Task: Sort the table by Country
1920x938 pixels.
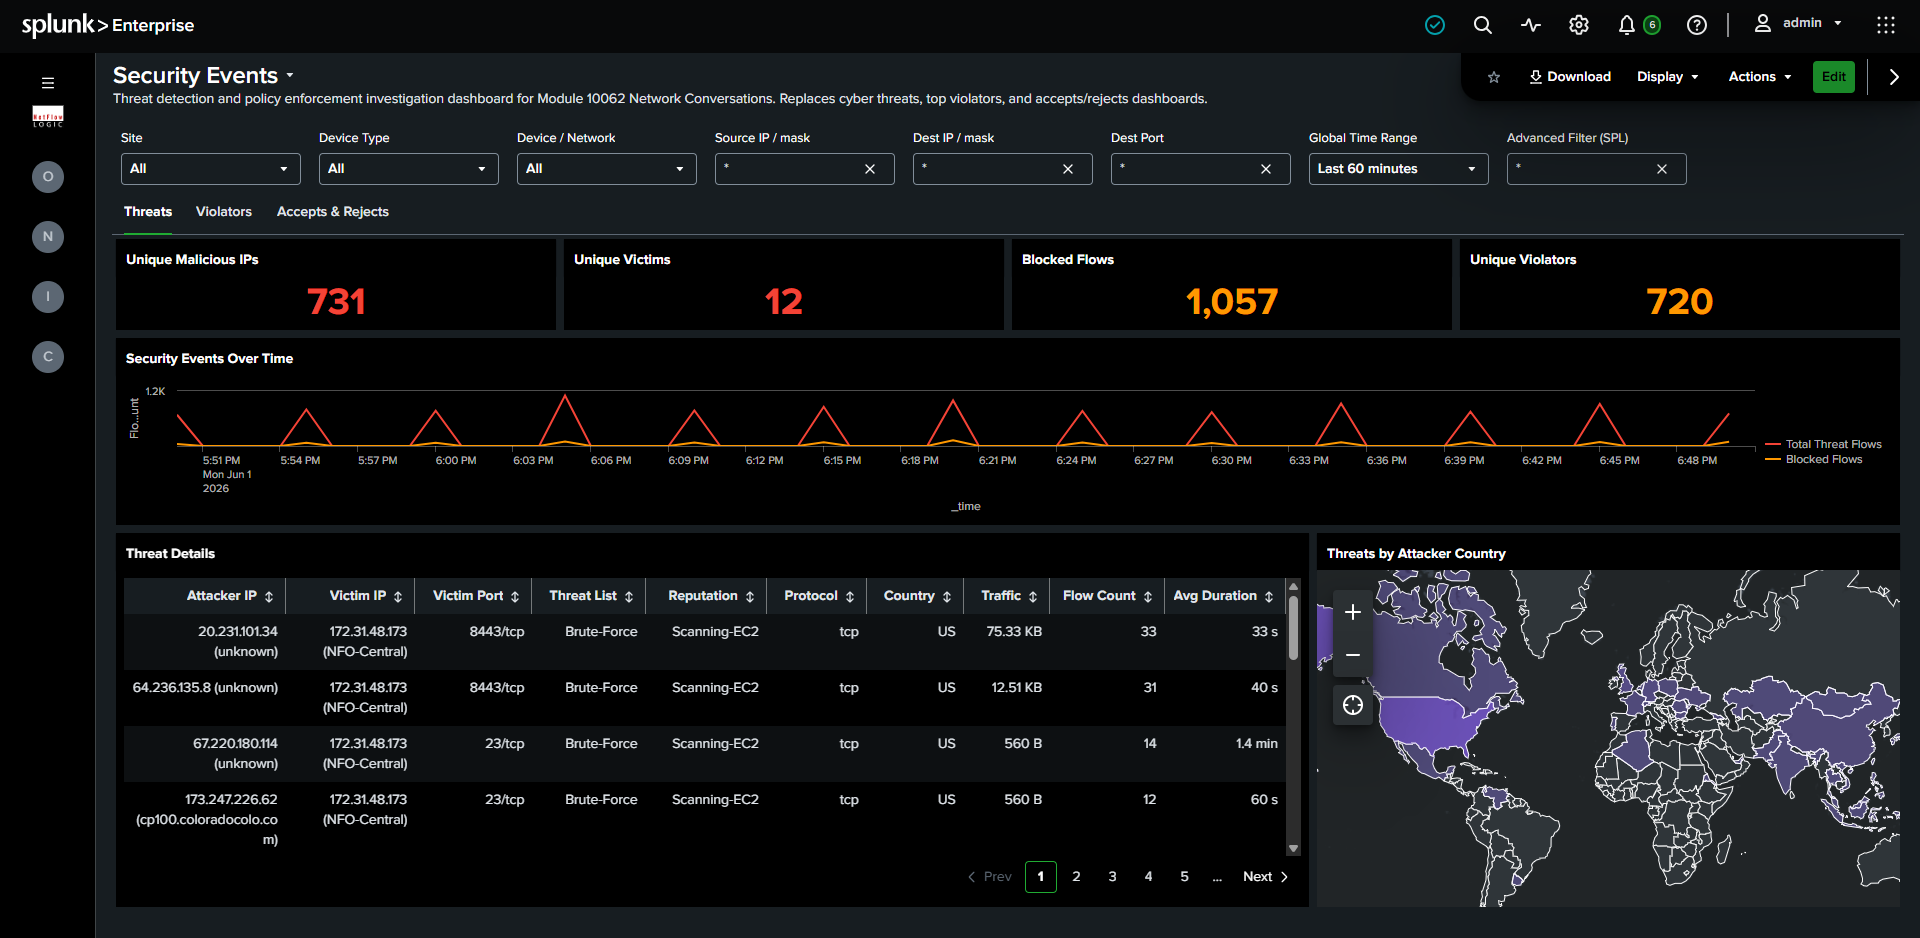Action: (x=917, y=596)
